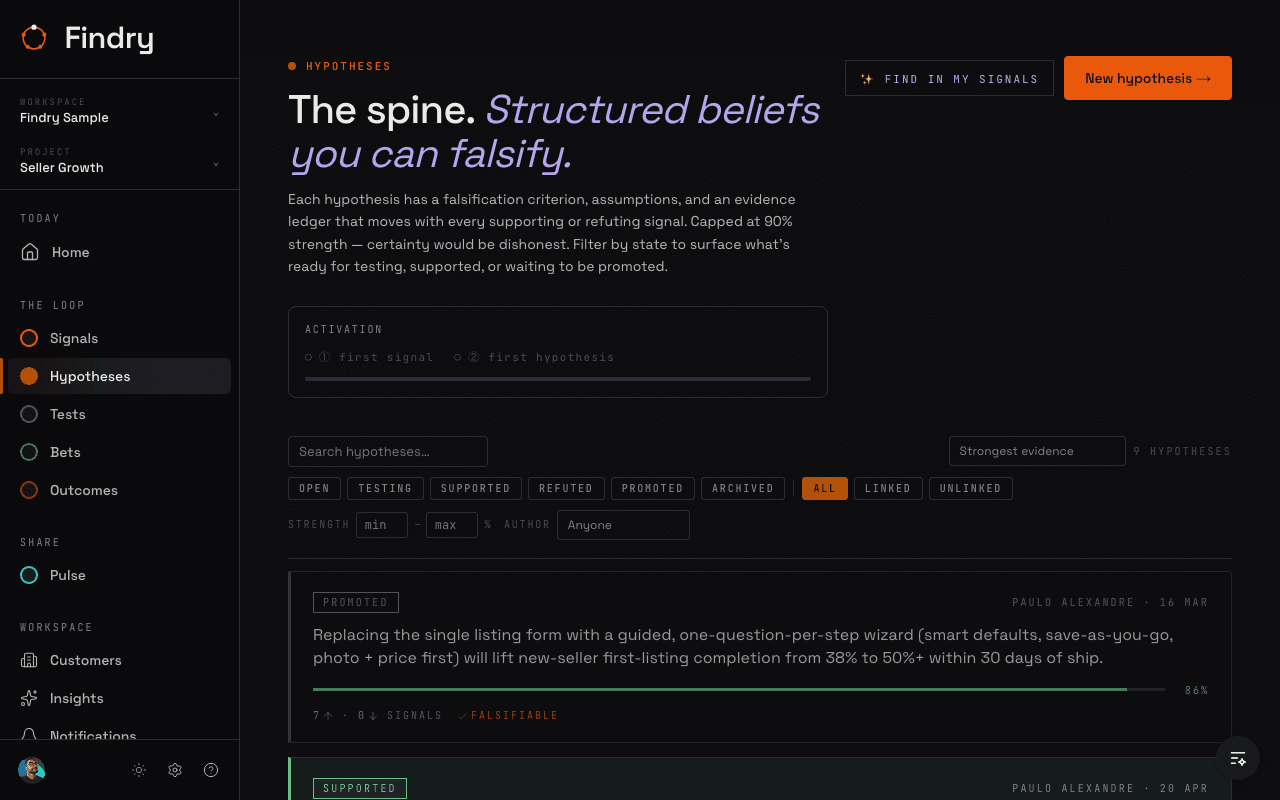Image resolution: width=1280 pixels, height=800 pixels.
Task: Open the Strongest evidence sort dropdown
Action: (1037, 451)
